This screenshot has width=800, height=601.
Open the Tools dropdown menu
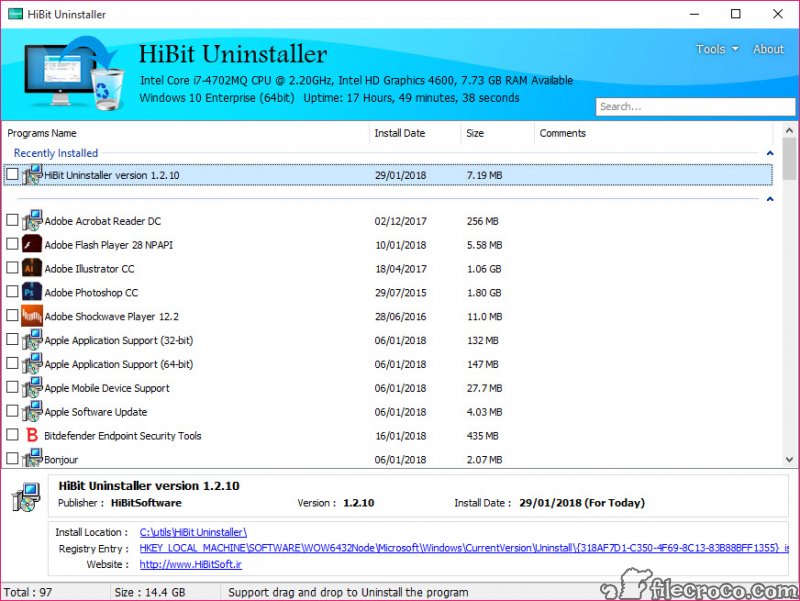[x=717, y=49]
